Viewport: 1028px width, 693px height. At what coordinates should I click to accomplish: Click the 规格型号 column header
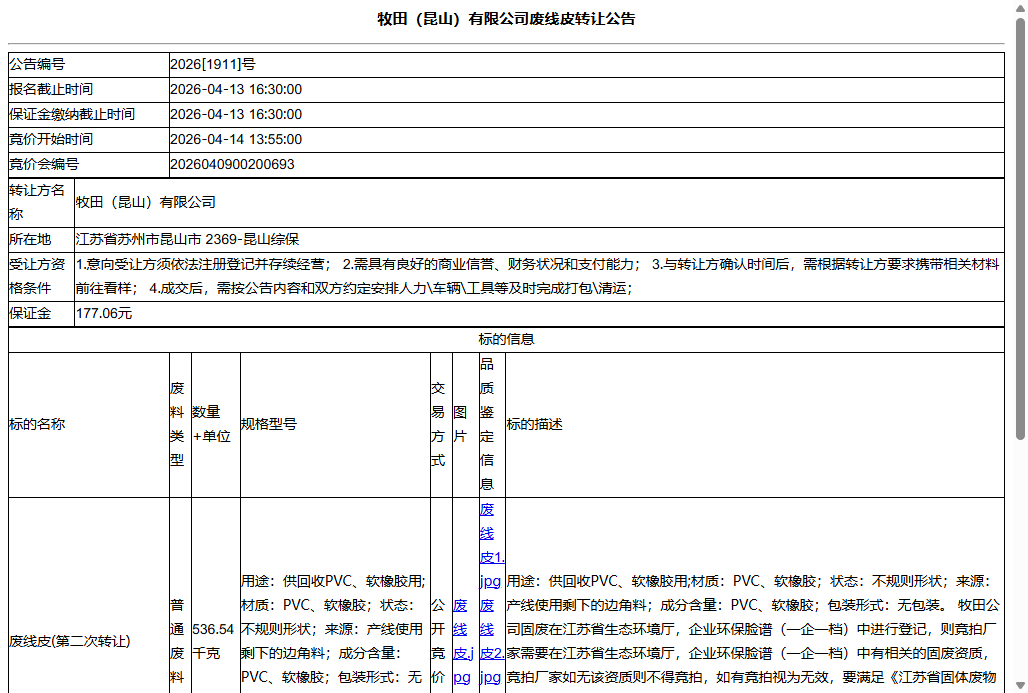pos(269,424)
